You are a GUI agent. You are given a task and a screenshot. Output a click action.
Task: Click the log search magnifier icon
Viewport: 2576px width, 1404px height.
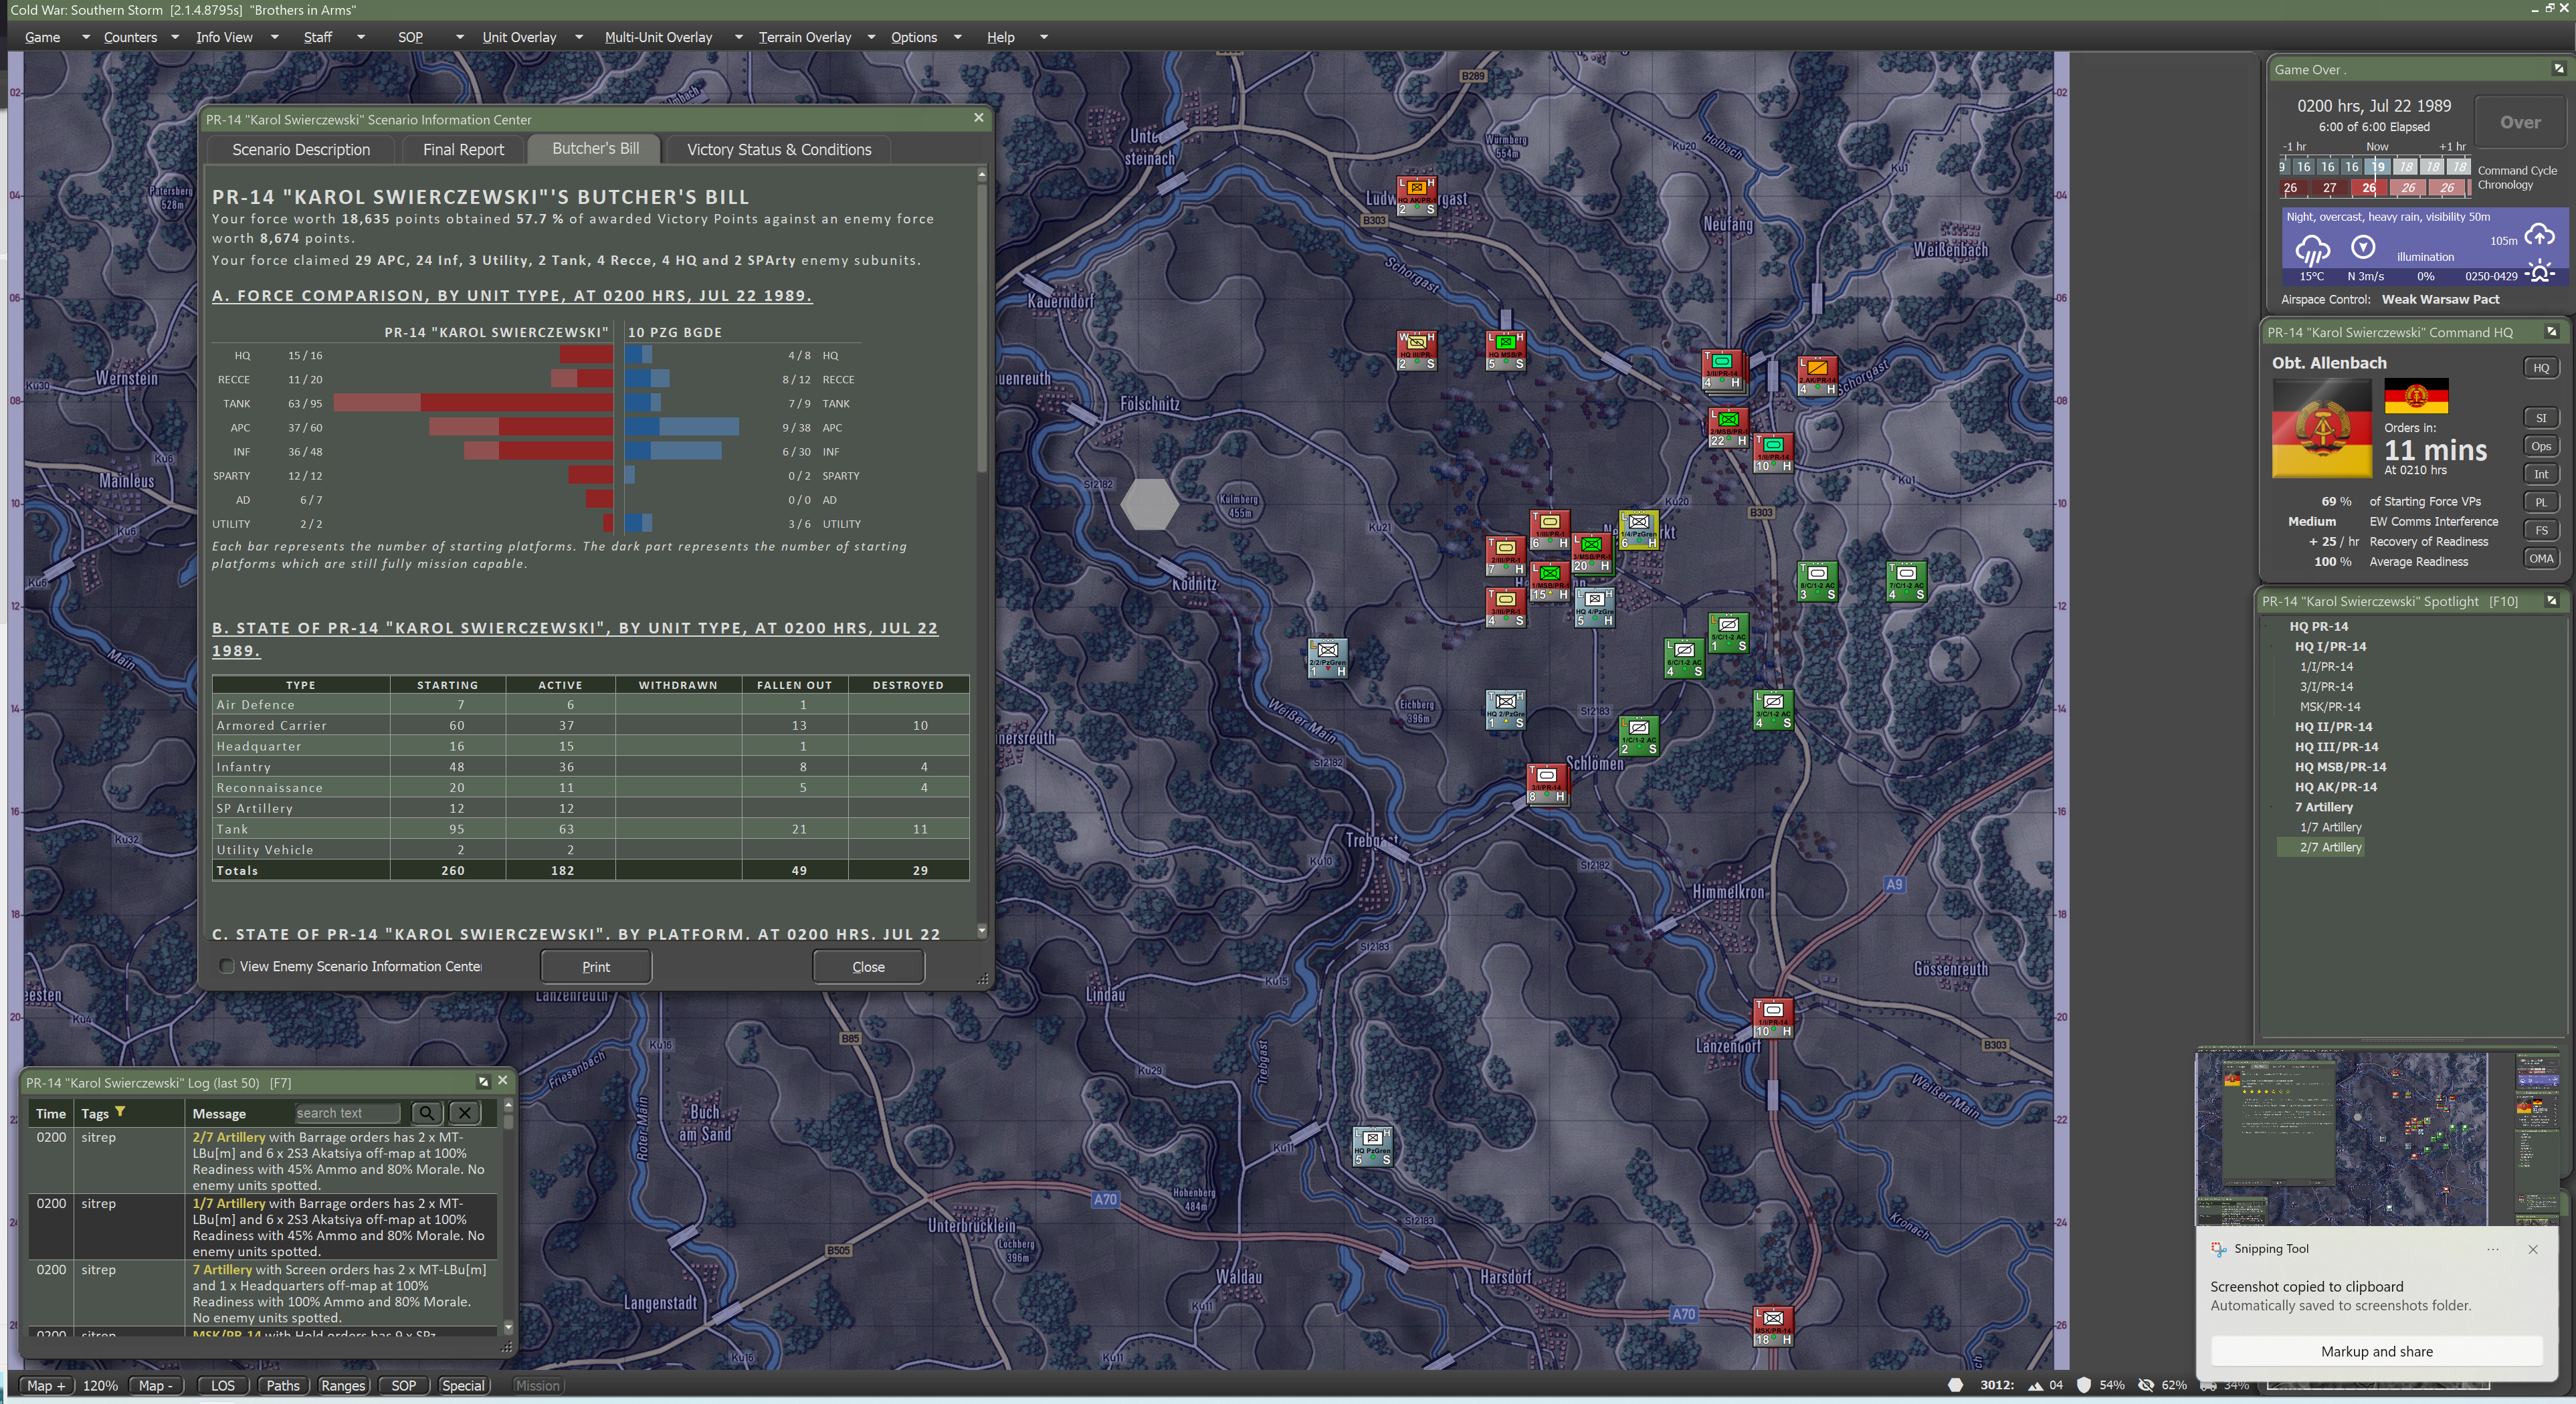click(x=426, y=1113)
